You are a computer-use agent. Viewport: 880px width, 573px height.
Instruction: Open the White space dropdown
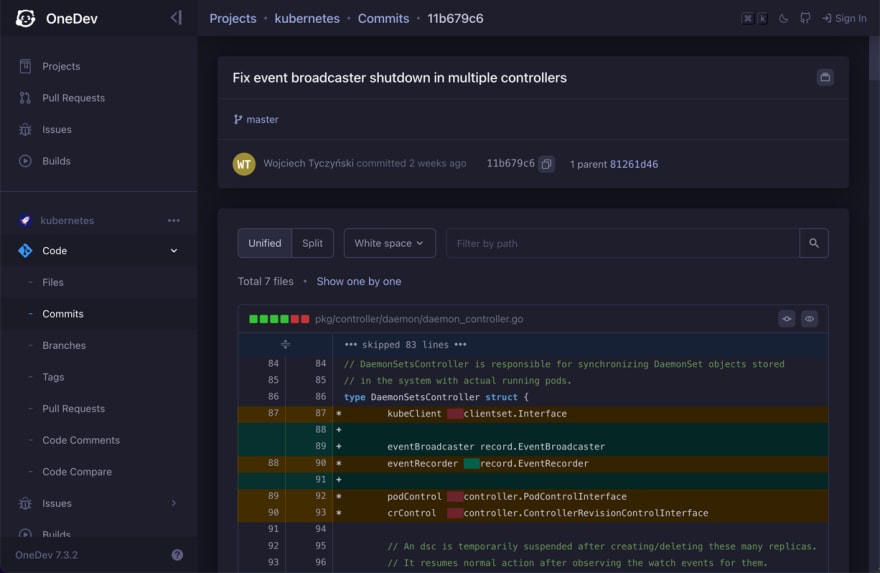click(389, 243)
